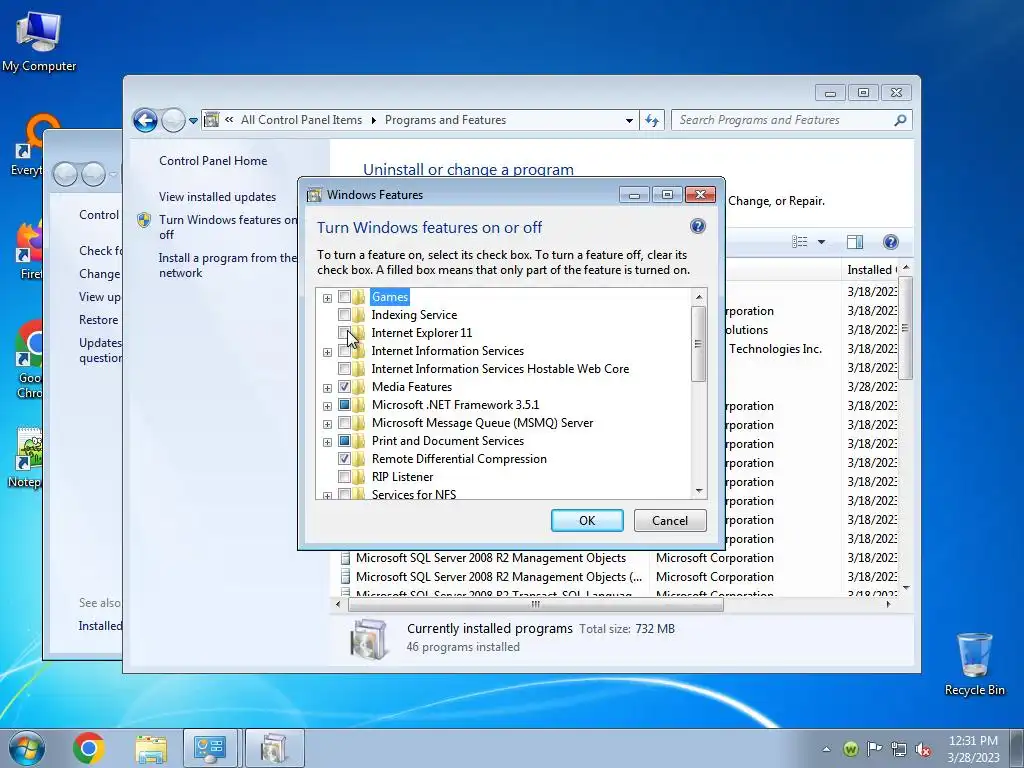Check the RIP Listener checkbox
The width and height of the screenshot is (1024, 768).
point(344,477)
